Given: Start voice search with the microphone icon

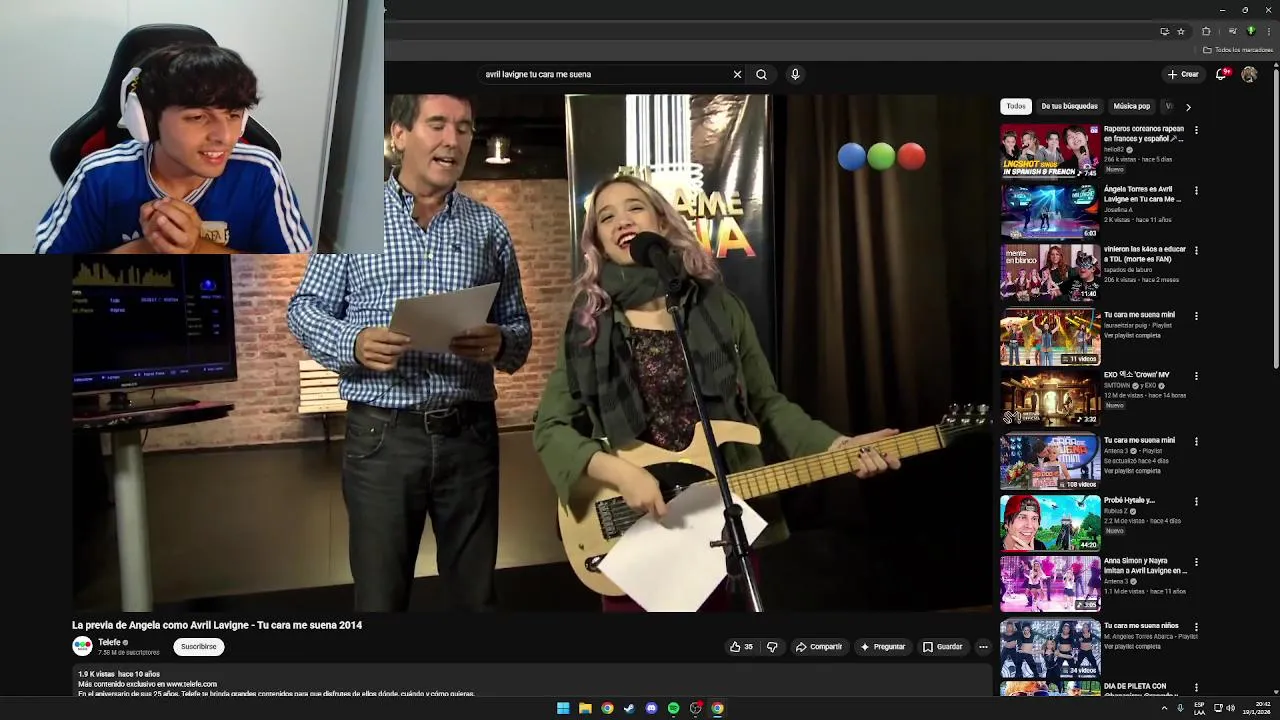Looking at the screenshot, I should pyautogui.click(x=795, y=74).
